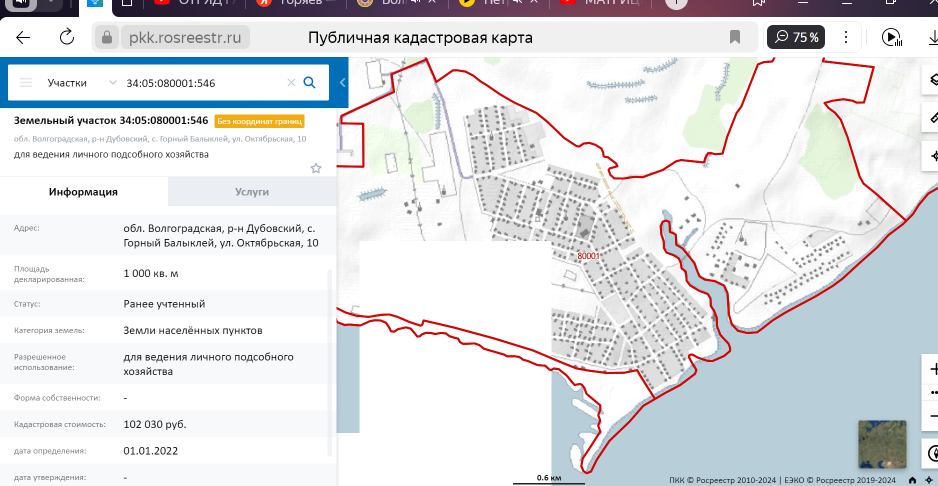
Task: Switch to satellite basemap thumbnail
Action: coord(882,444)
